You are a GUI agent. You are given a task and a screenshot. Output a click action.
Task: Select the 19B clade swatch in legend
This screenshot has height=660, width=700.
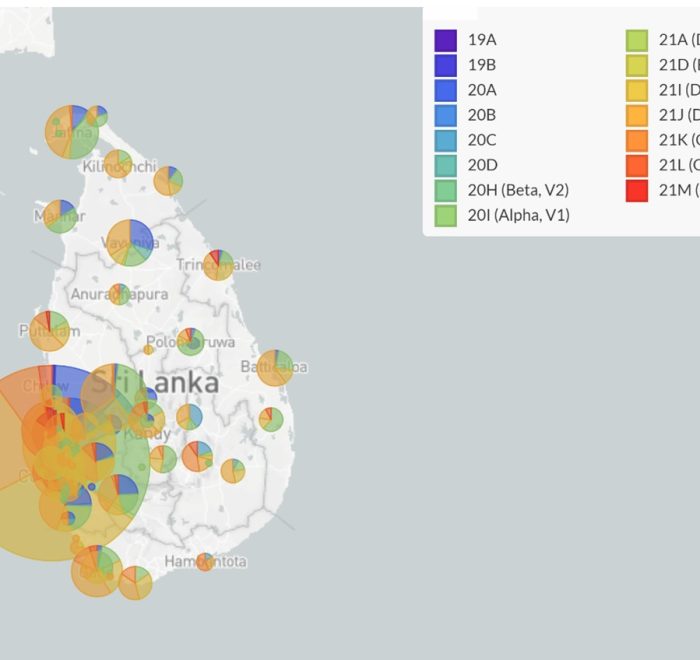click(x=445, y=65)
